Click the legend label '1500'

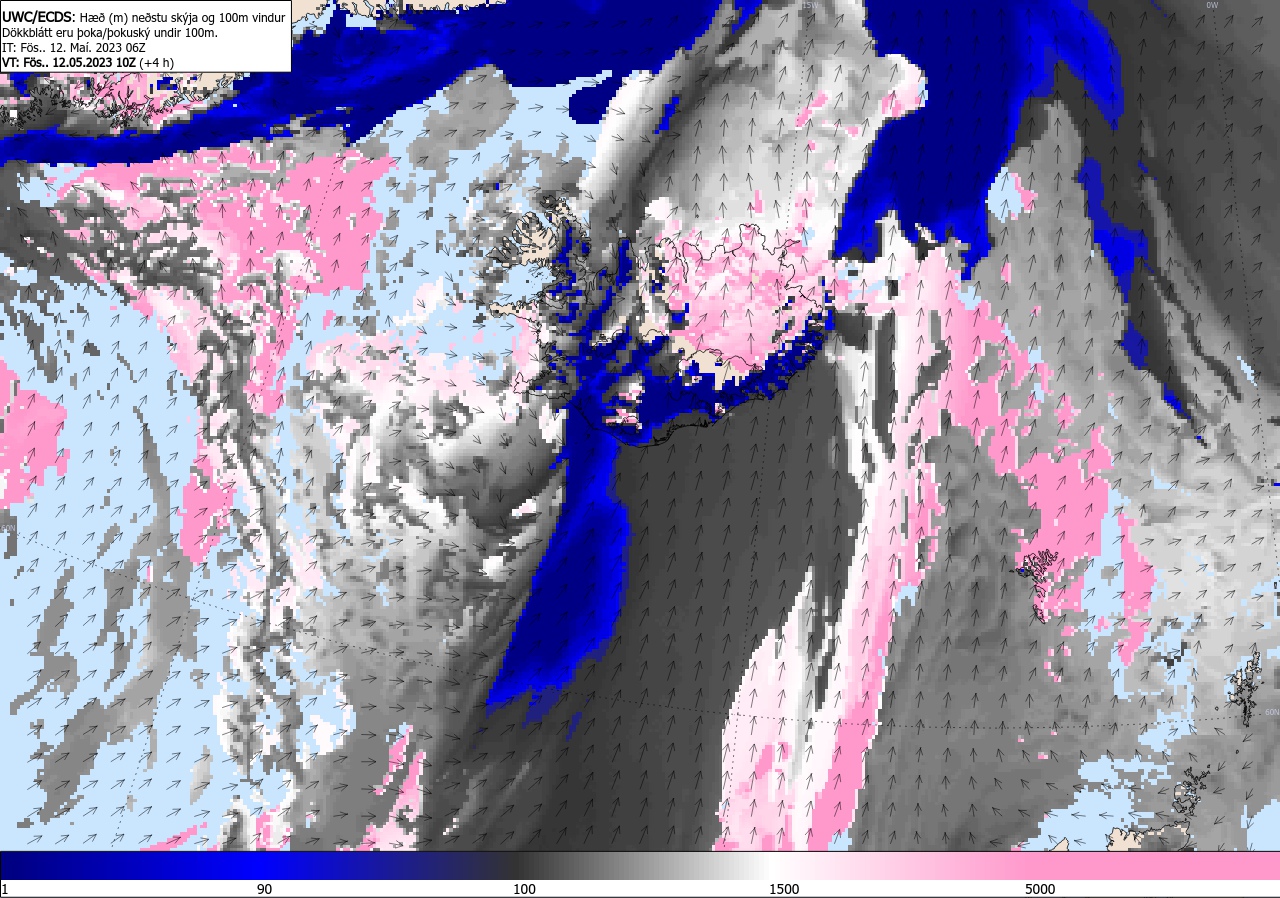pyautogui.click(x=784, y=889)
